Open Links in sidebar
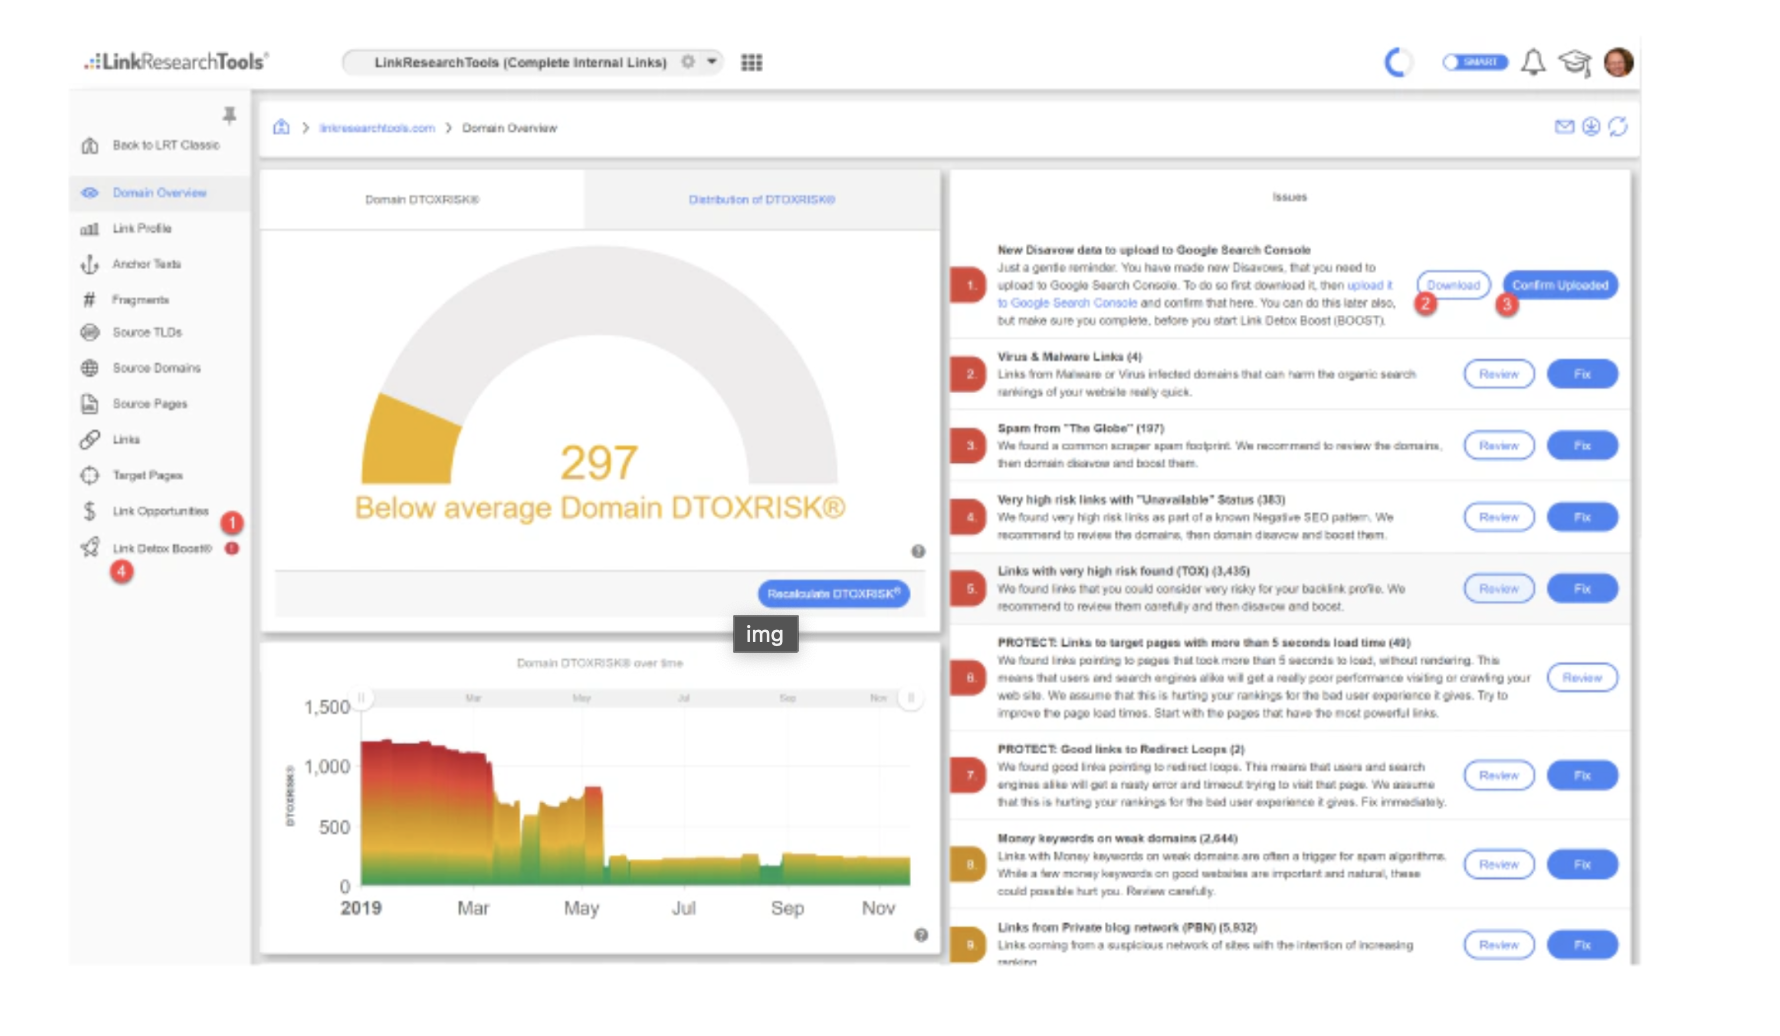The height and width of the screenshot is (1036, 1780). coord(126,440)
